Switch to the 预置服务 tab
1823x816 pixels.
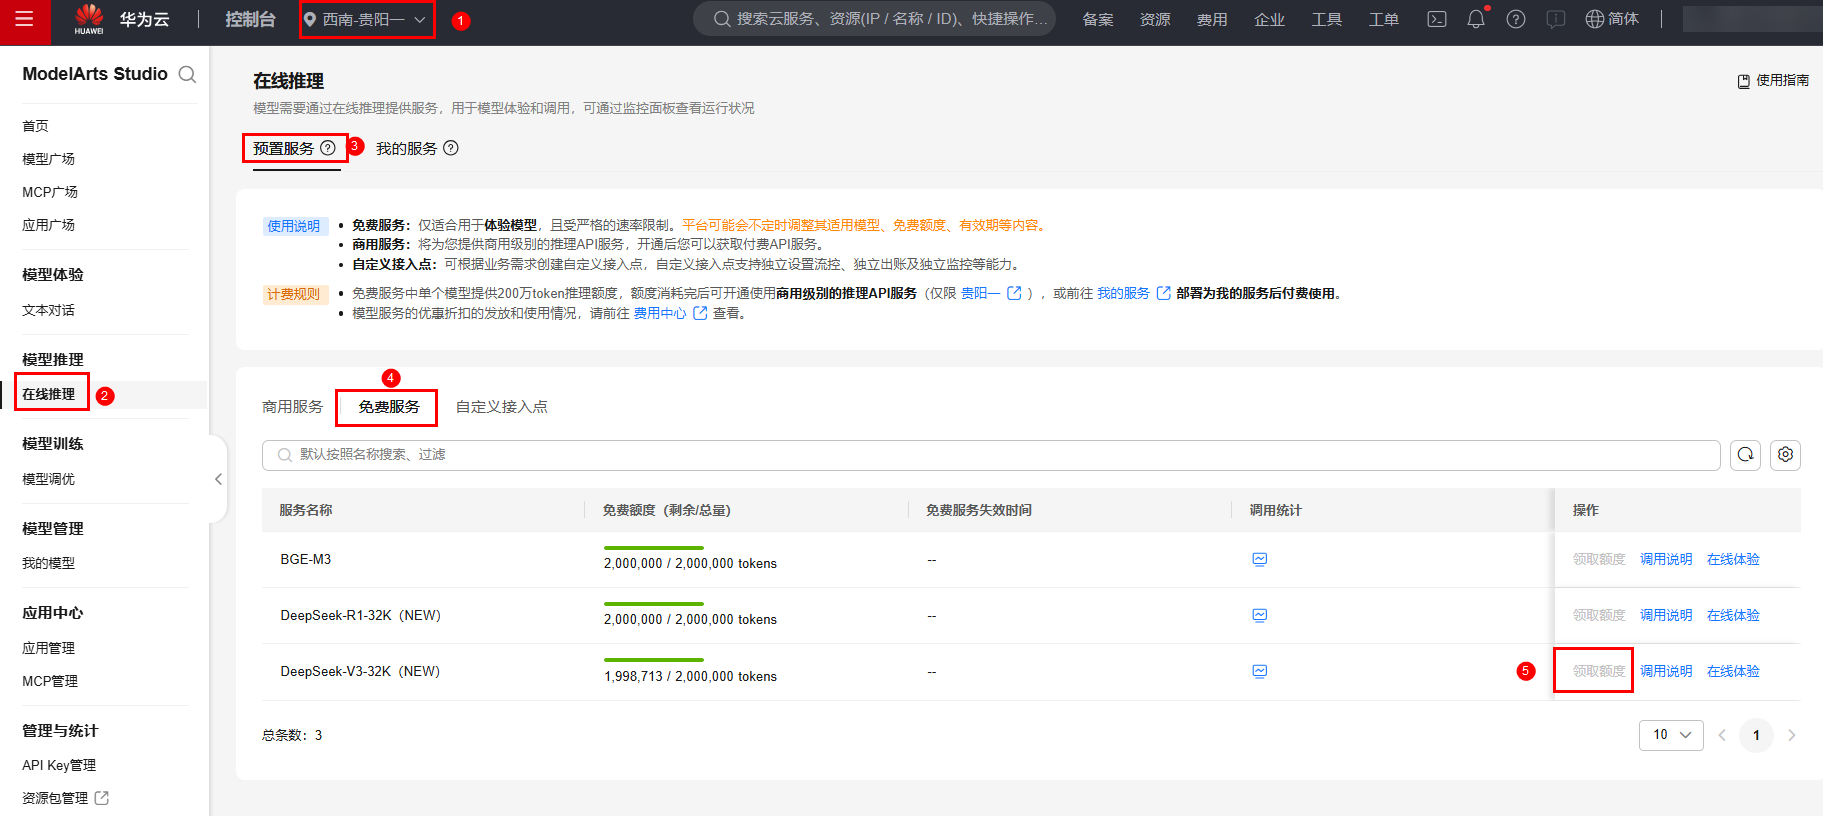click(x=284, y=148)
